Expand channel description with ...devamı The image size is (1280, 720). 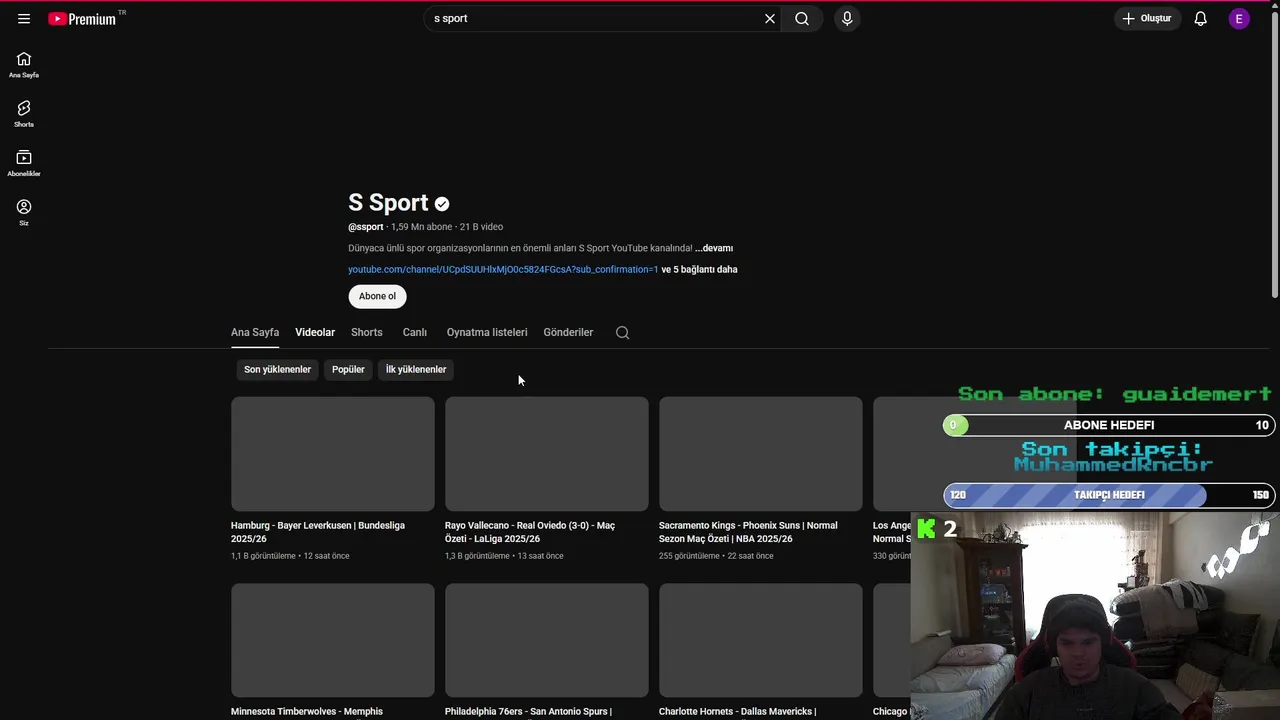point(714,248)
